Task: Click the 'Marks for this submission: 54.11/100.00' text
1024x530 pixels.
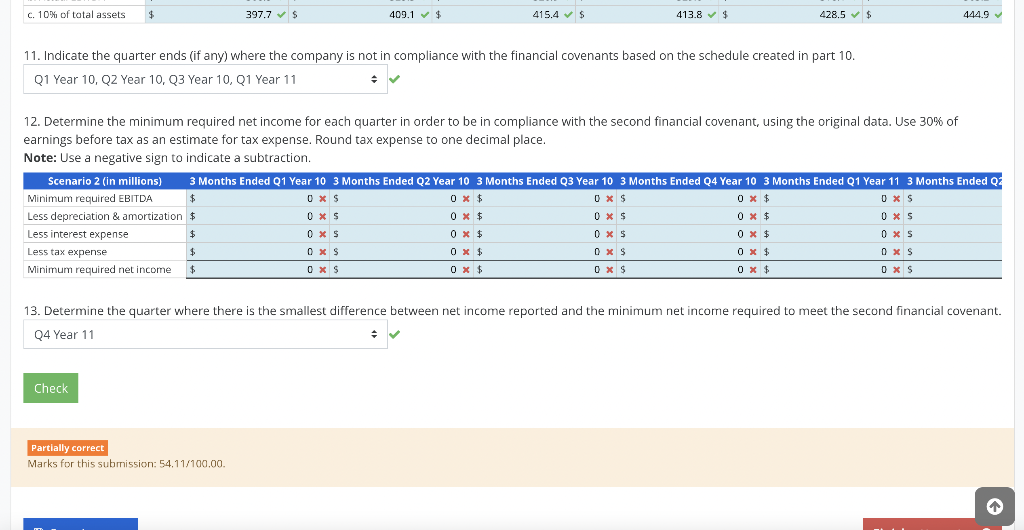Action: 126,464
